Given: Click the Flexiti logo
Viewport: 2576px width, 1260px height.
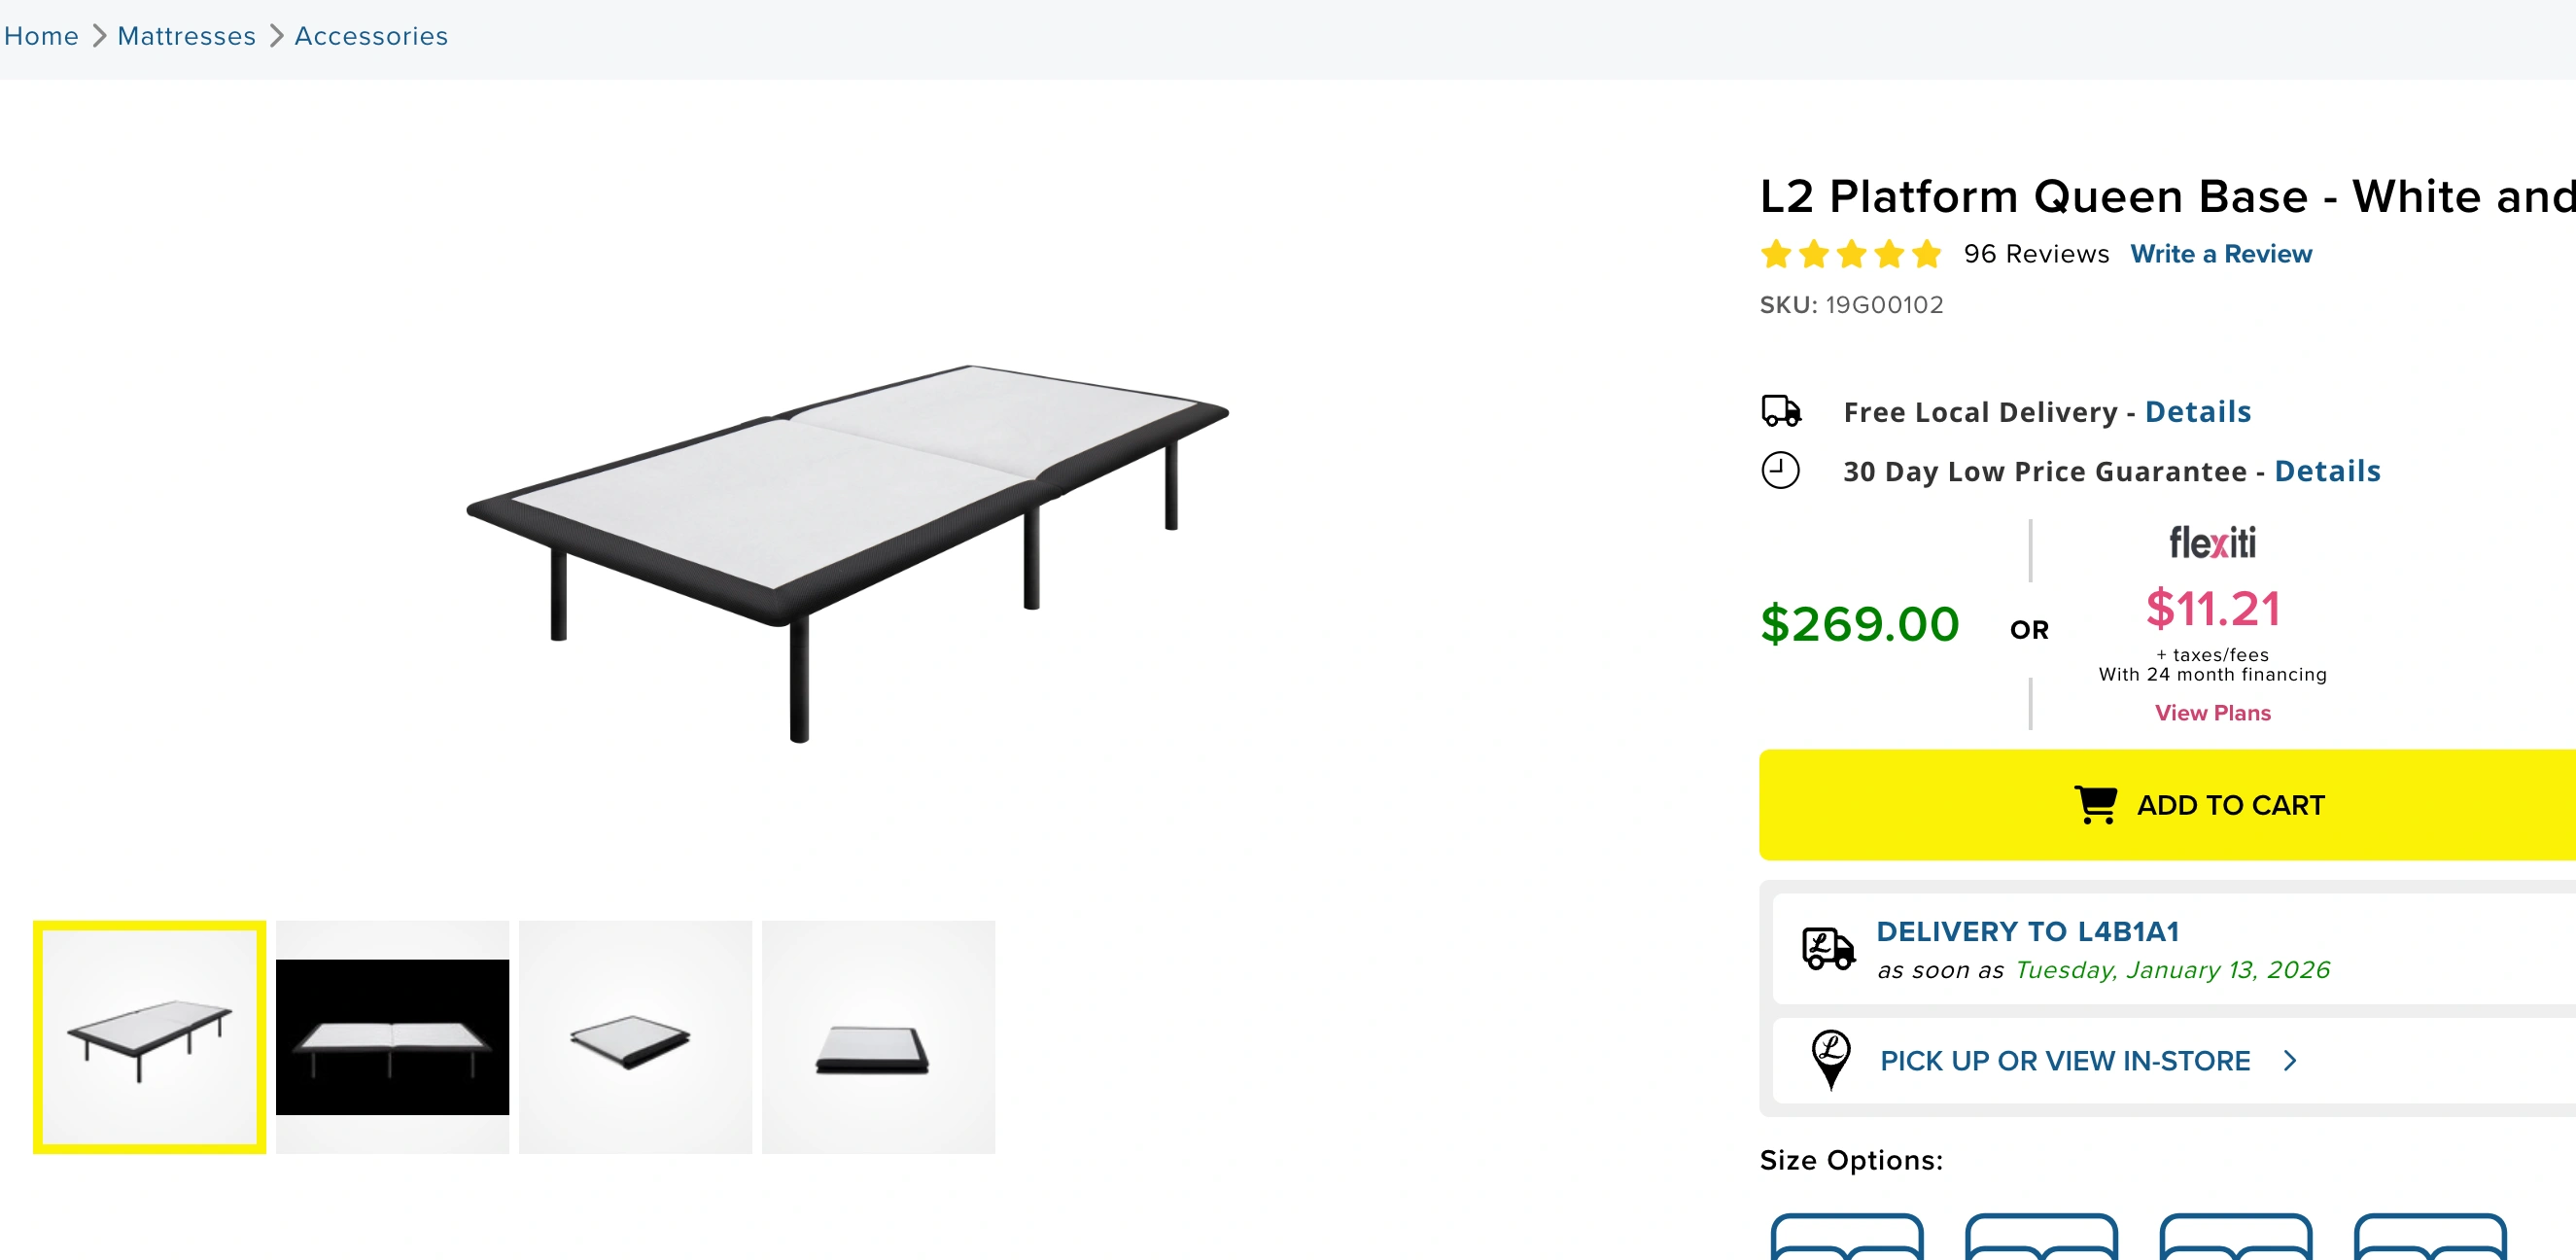Looking at the screenshot, I should [x=2212, y=543].
